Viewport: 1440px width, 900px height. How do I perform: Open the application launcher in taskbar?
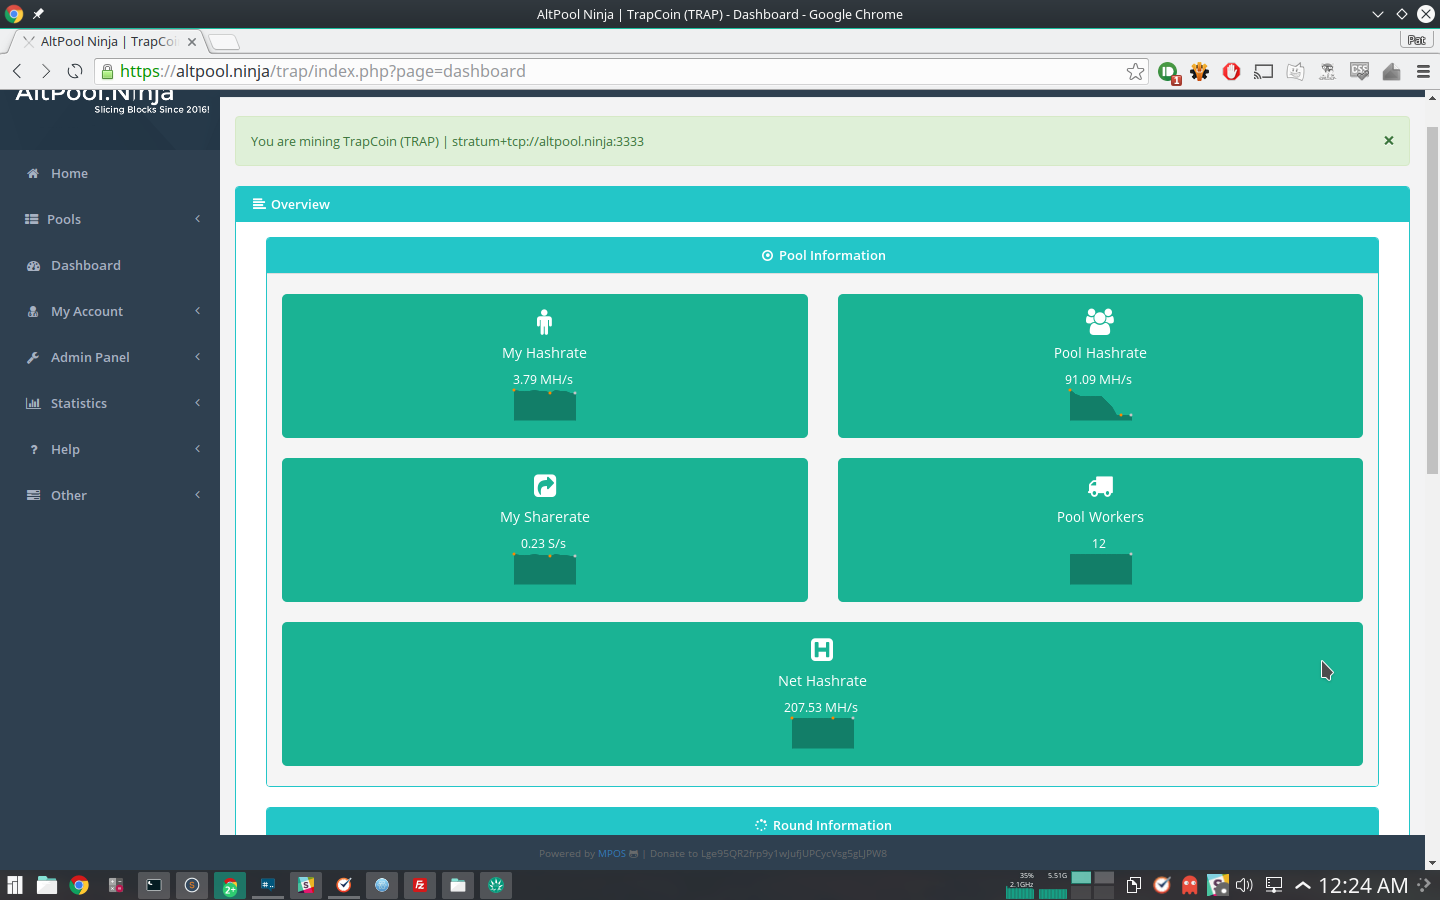15,885
